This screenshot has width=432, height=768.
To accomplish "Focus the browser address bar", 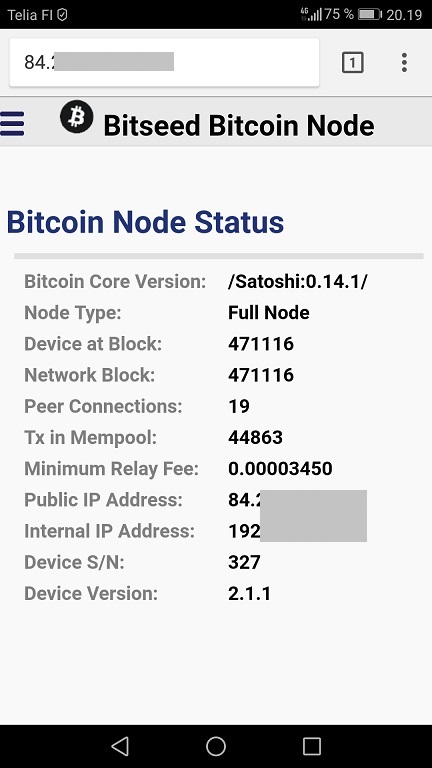I will pyautogui.click(x=164, y=63).
